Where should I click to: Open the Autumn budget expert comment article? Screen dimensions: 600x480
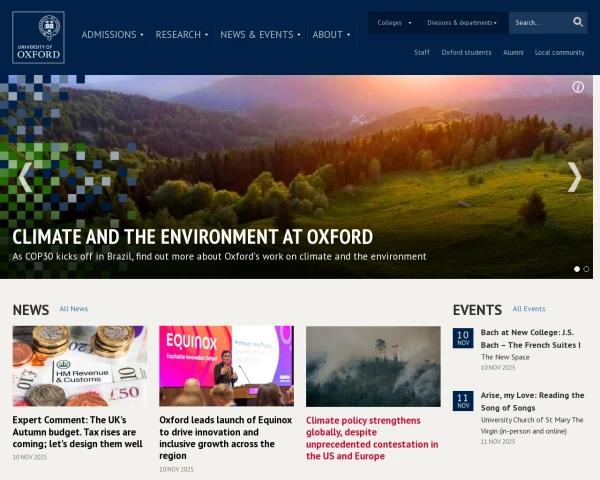[77, 432]
